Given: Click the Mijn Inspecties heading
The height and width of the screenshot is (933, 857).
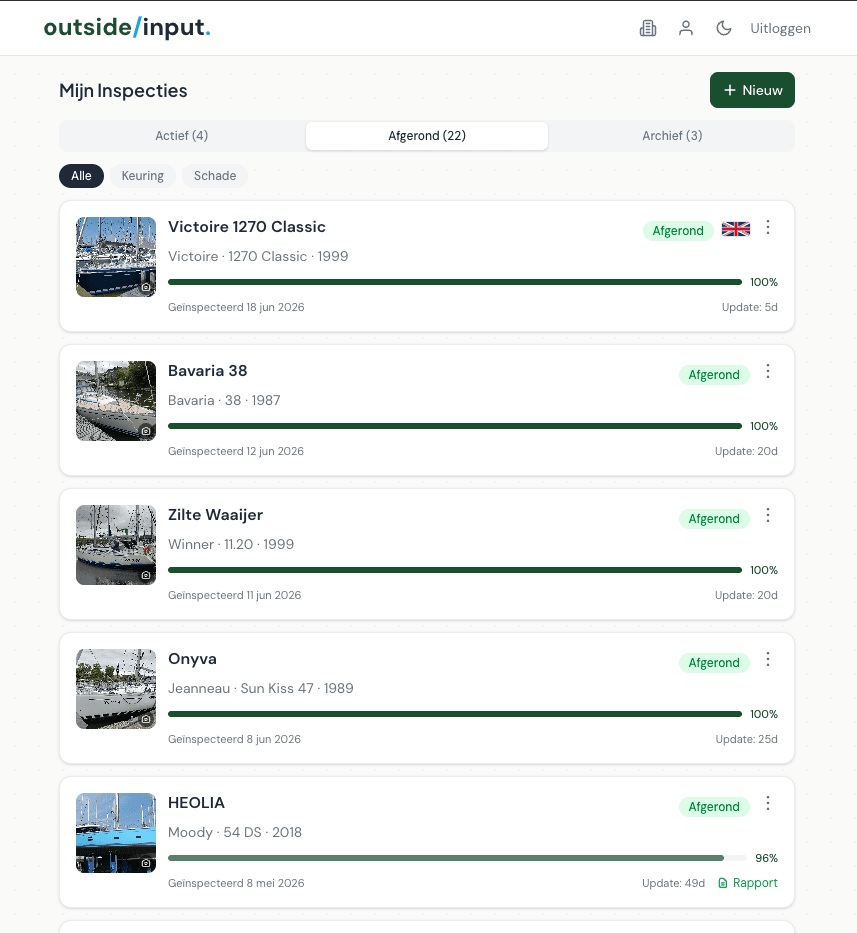Looking at the screenshot, I should 123,90.
